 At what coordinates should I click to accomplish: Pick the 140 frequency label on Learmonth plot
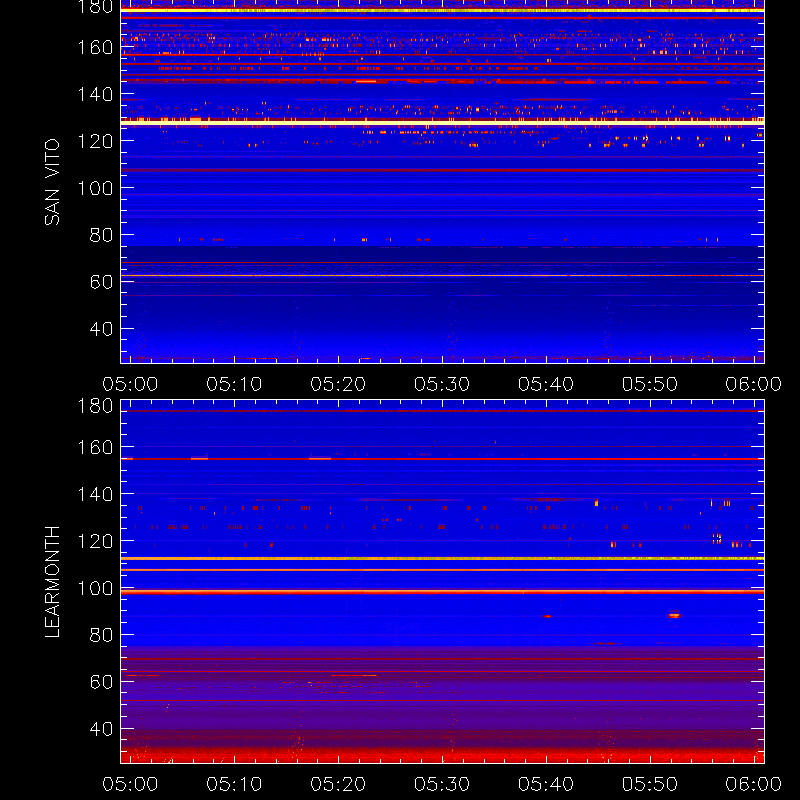point(95,494)
